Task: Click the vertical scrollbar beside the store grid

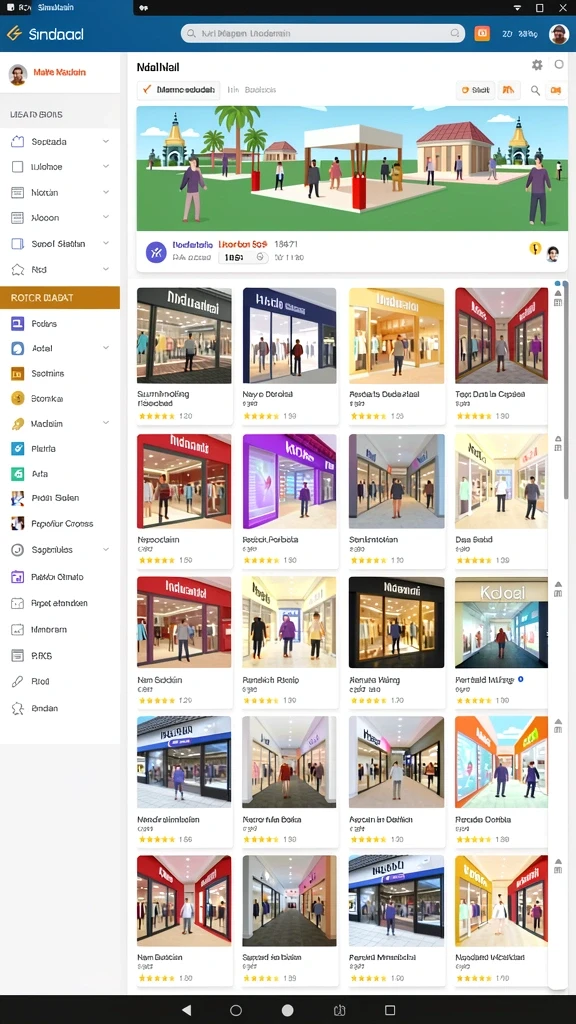Action: click(566, 392)
